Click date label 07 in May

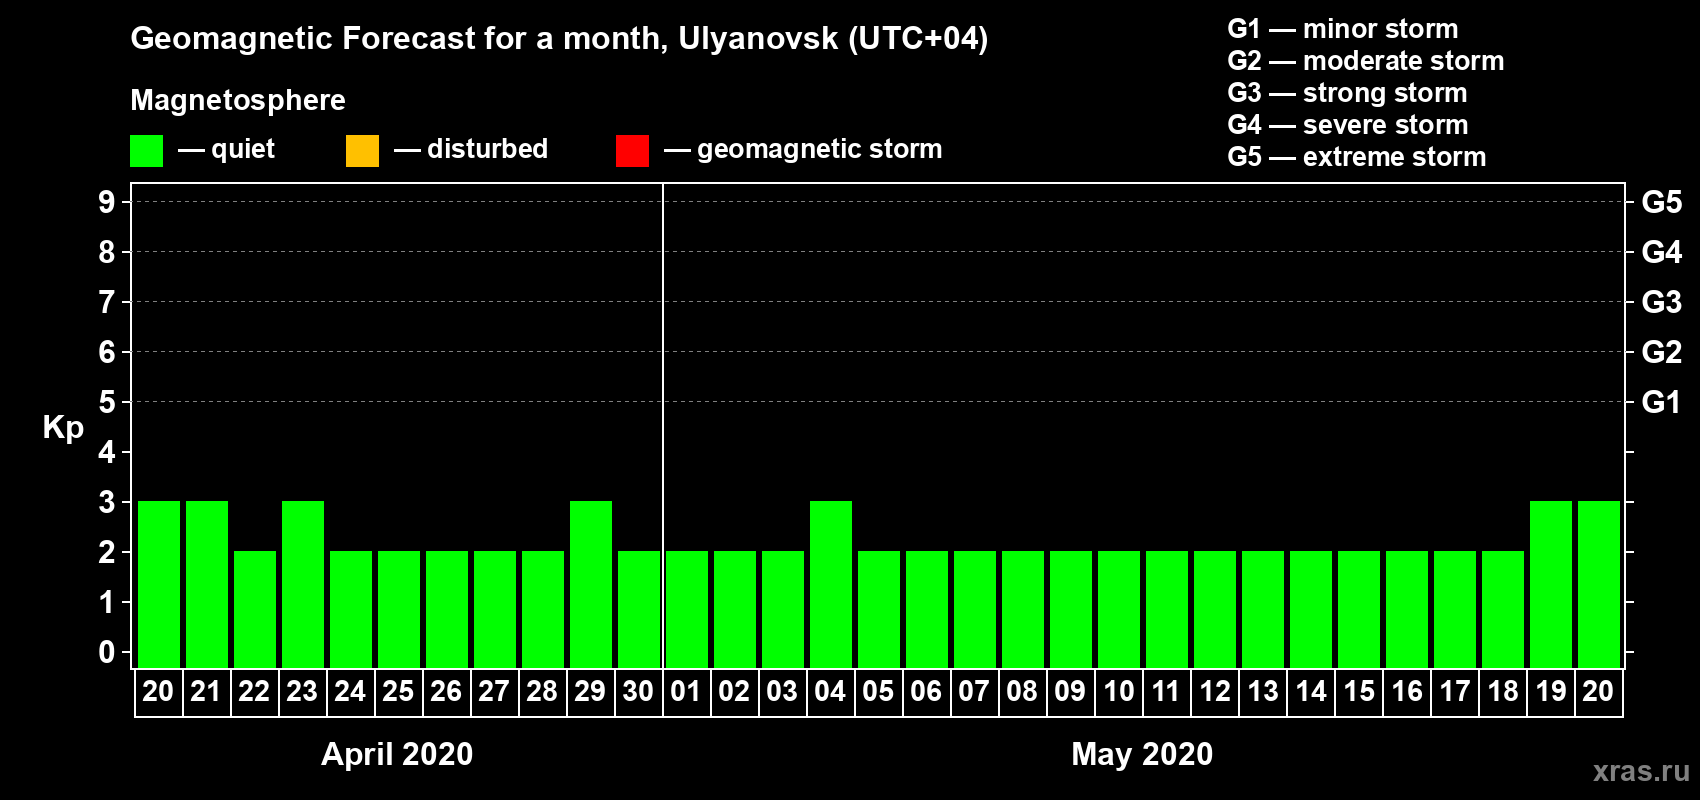pos(974,691)
